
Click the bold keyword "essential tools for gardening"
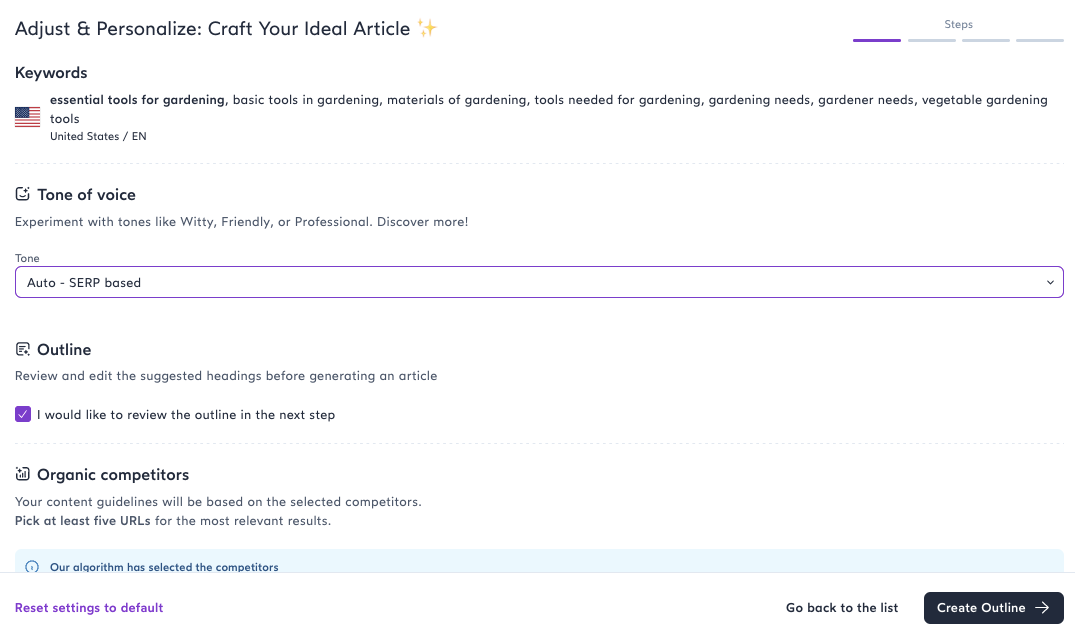tap(137, 100)
